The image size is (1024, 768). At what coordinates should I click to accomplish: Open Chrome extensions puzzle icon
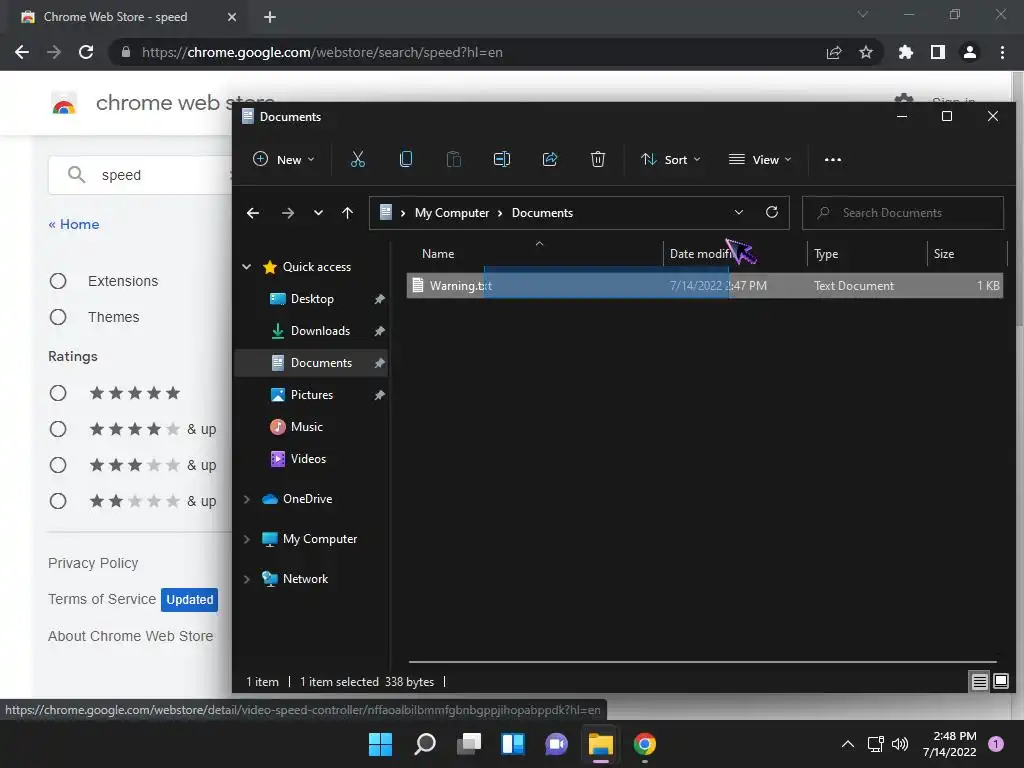pyautogui.click(x=905, y=52)
